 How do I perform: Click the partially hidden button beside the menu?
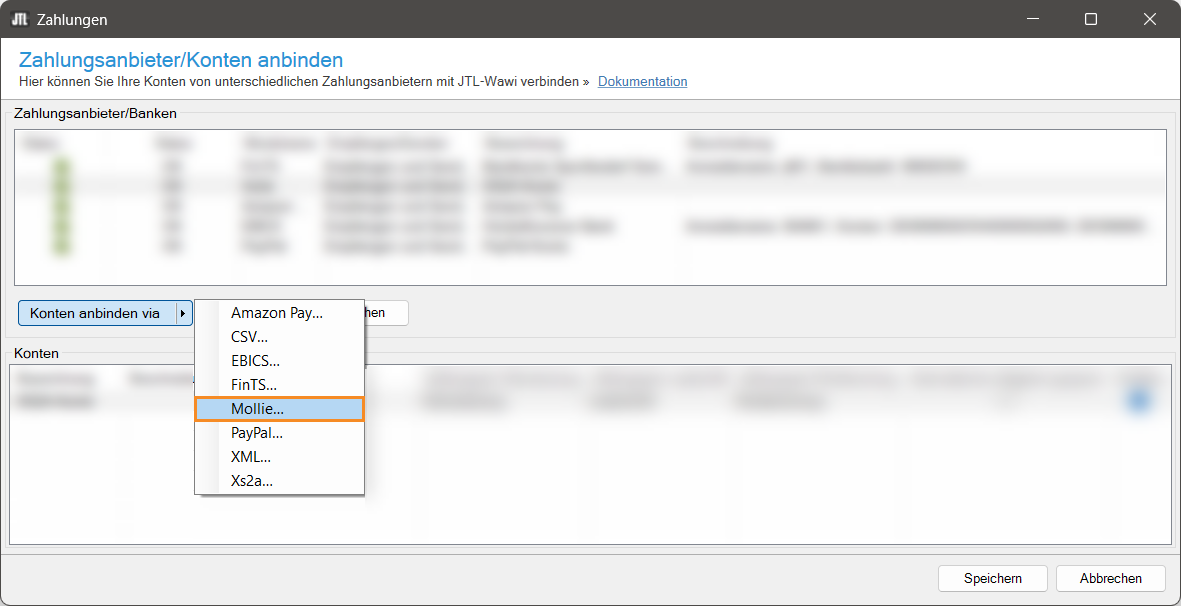pyautogui.click(x=386, y=313)
